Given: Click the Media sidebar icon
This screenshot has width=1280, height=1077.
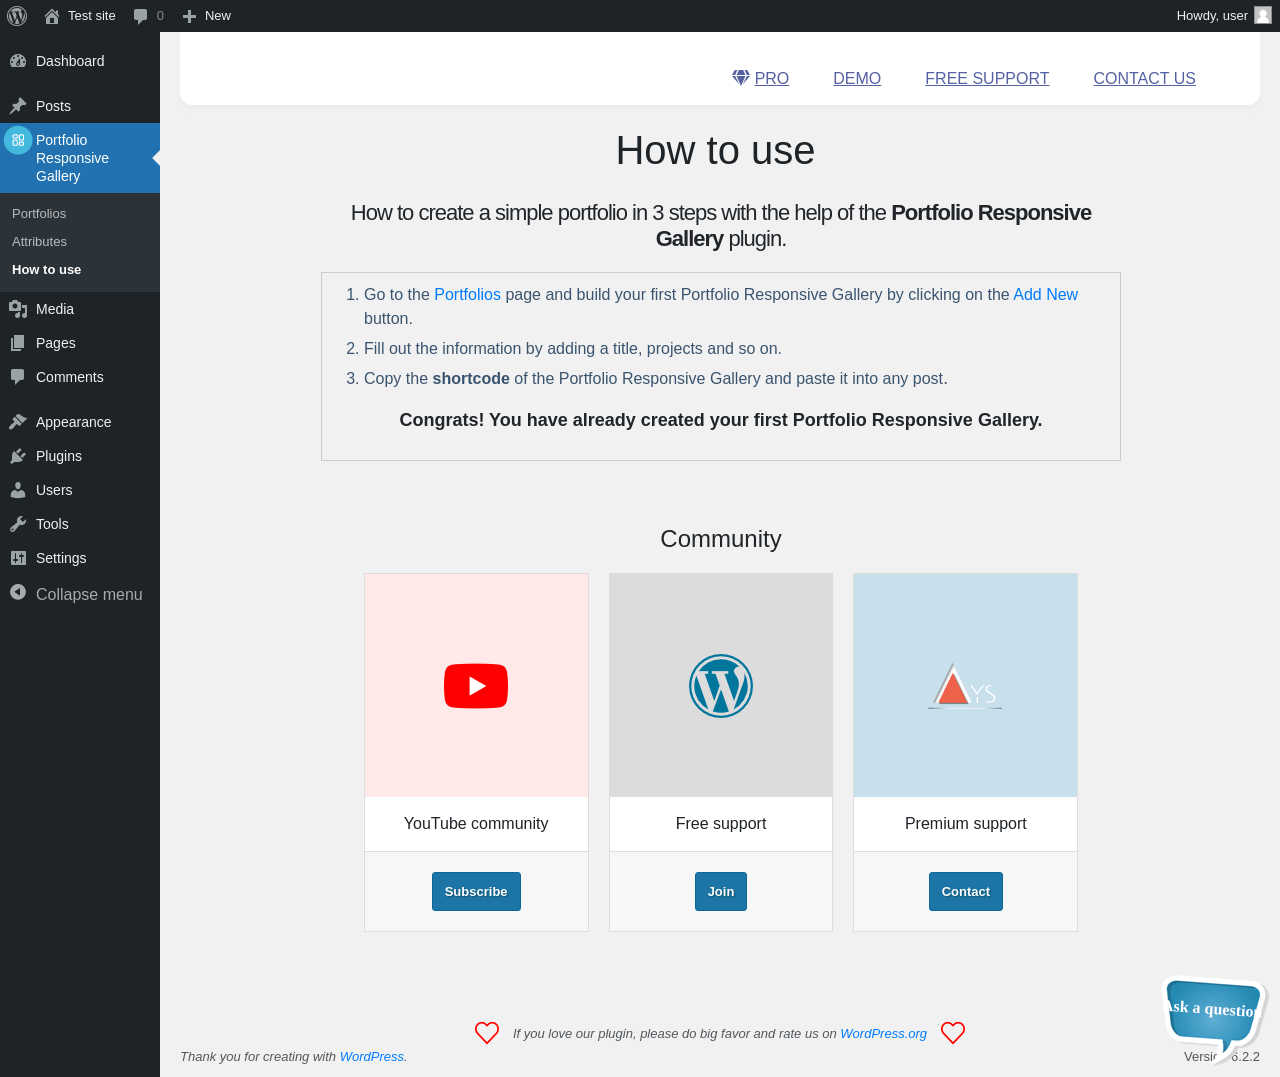Looking at the screenshot, I should 18,309.
